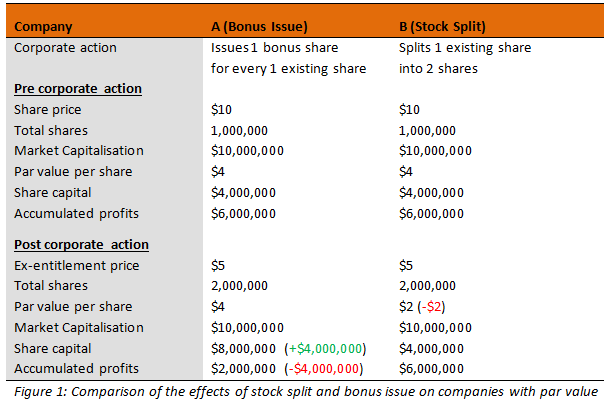Click Company A's "$2,000,000" accumulated profits value
Viewport: 613px width, 403px height.
point(243,368)
